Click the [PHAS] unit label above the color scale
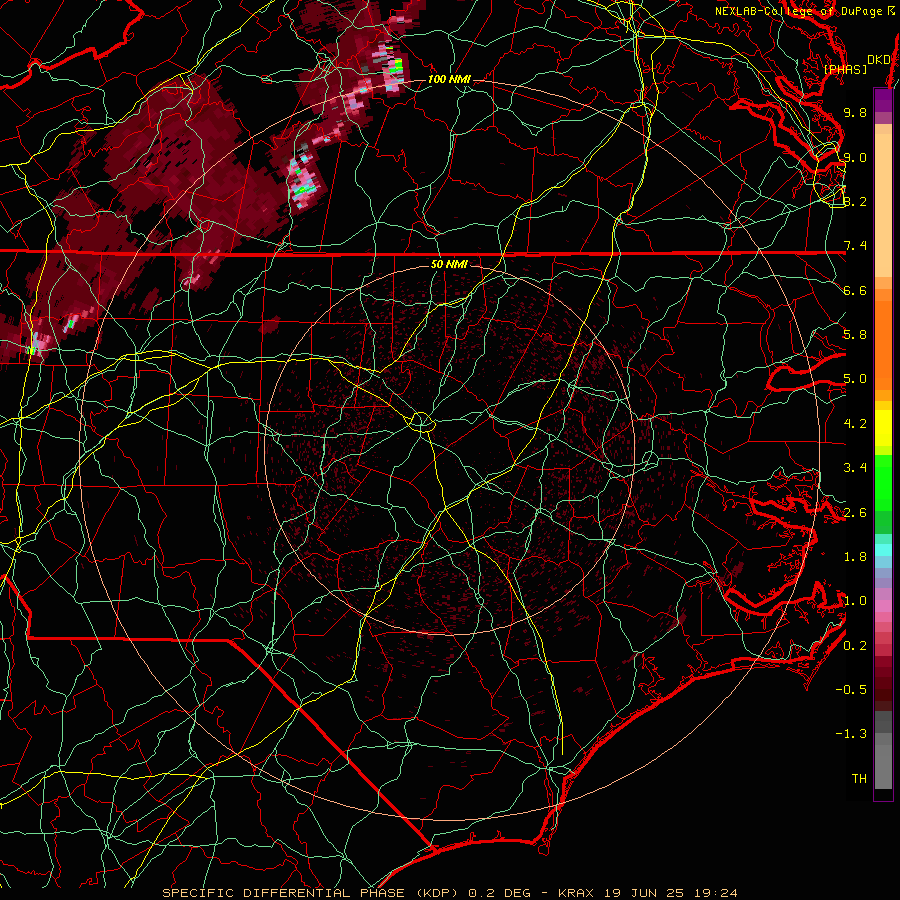 click(845, 70)
